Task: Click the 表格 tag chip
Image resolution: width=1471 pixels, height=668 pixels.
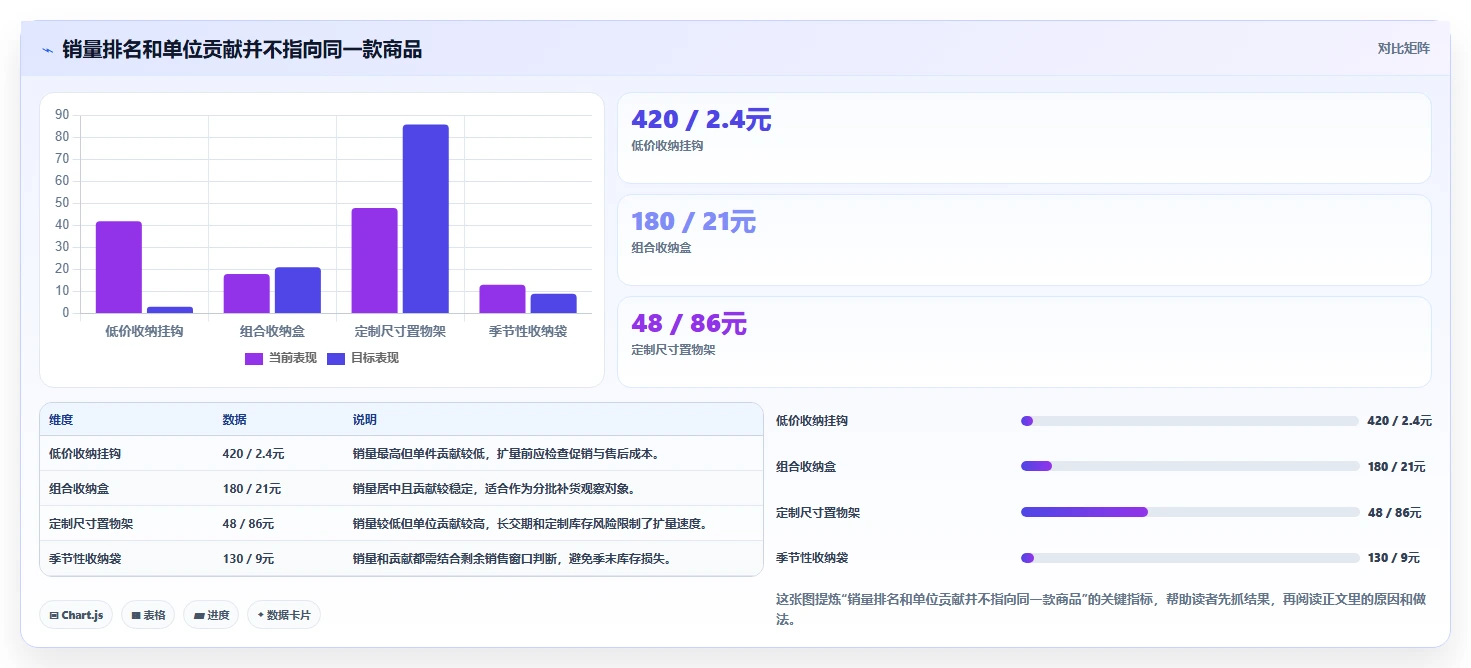Action: (148, 615)
